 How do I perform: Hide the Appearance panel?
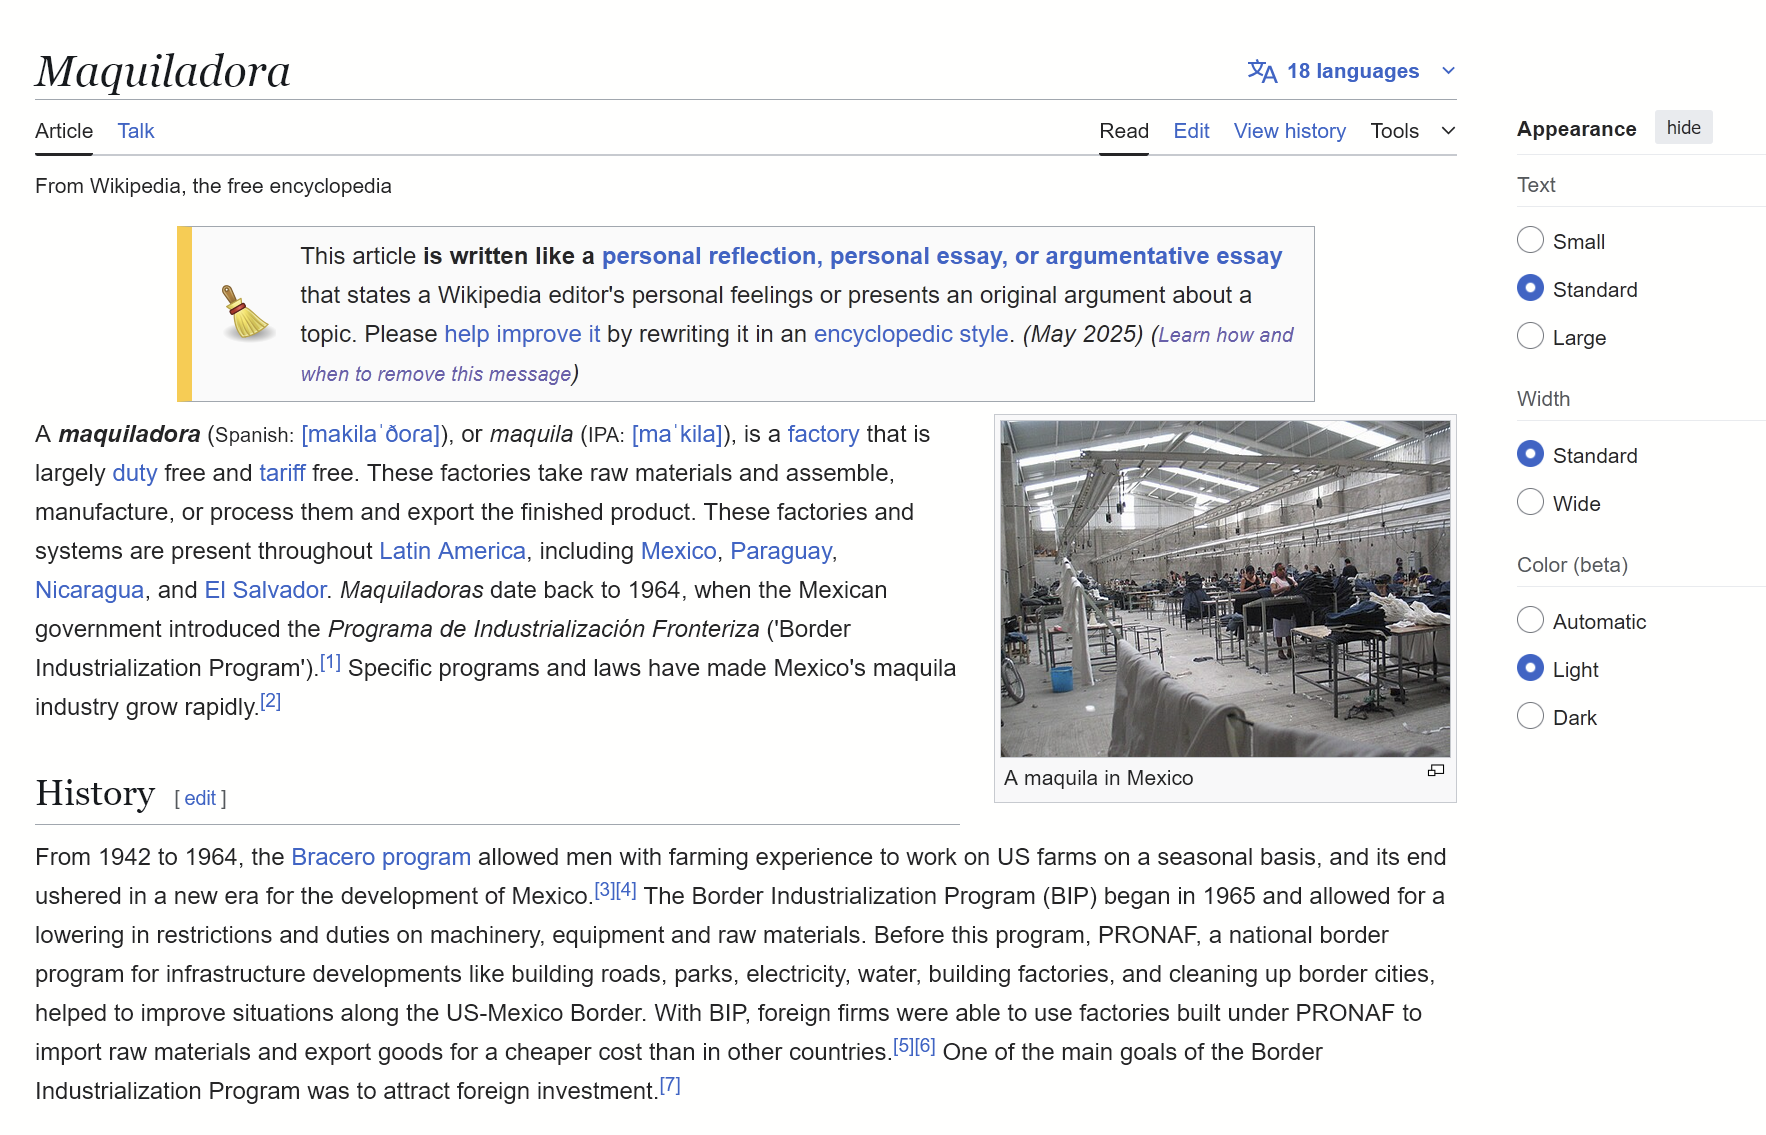pos(1683,128)
